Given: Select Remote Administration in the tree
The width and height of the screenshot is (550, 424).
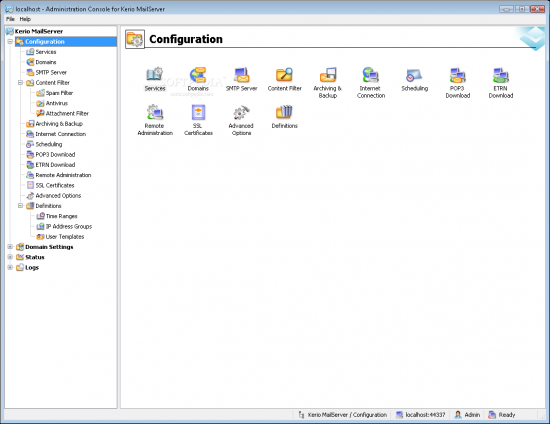Looking at the screenshot, I should (63, 175).
